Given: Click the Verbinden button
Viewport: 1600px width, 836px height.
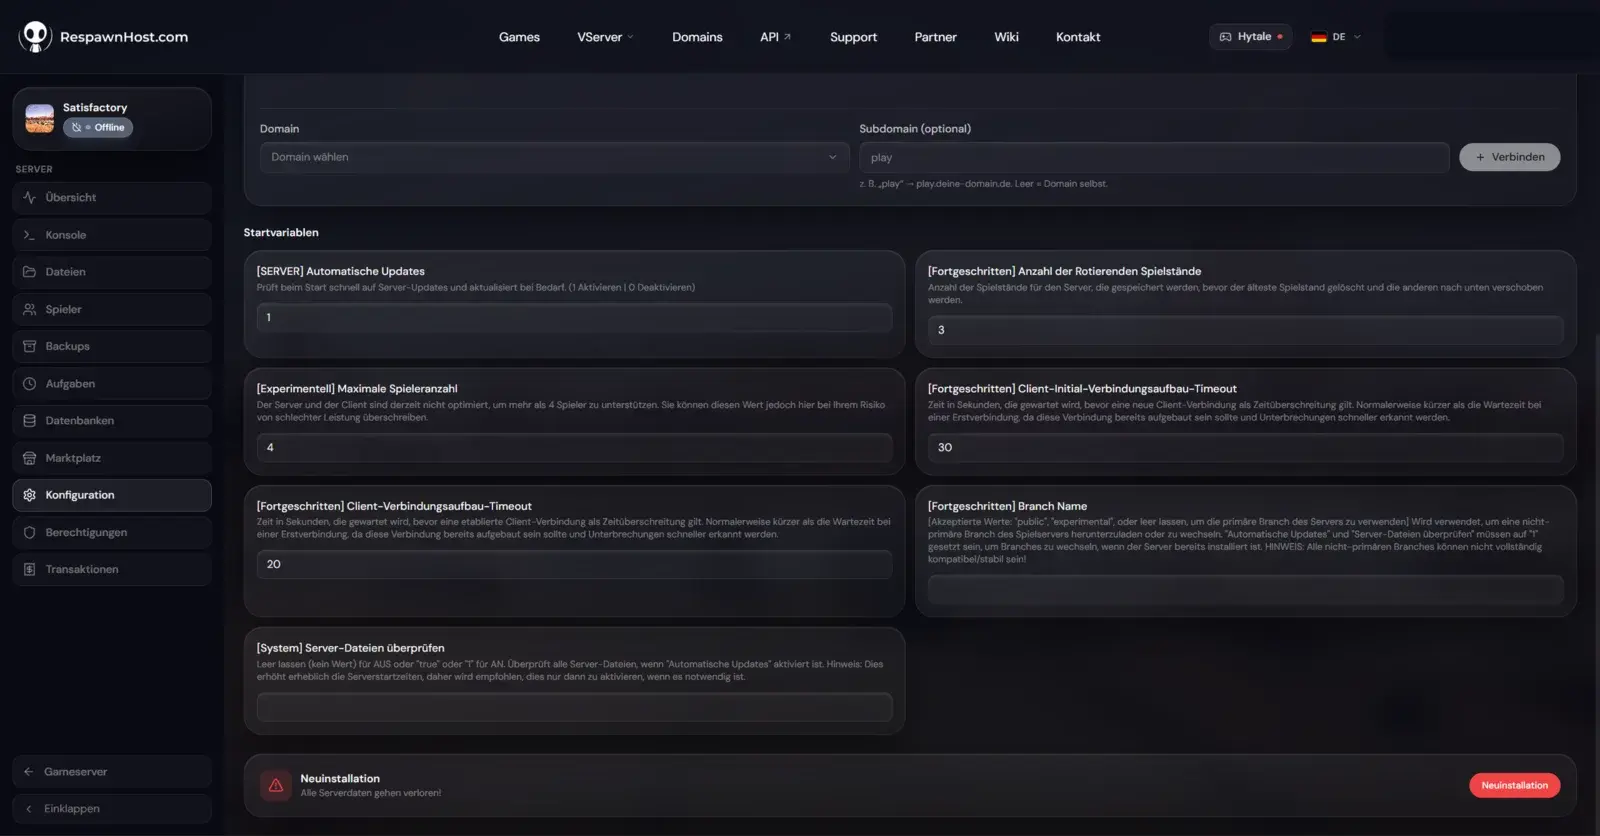Looking at the screenshot, I should (x=1509, y=157).
